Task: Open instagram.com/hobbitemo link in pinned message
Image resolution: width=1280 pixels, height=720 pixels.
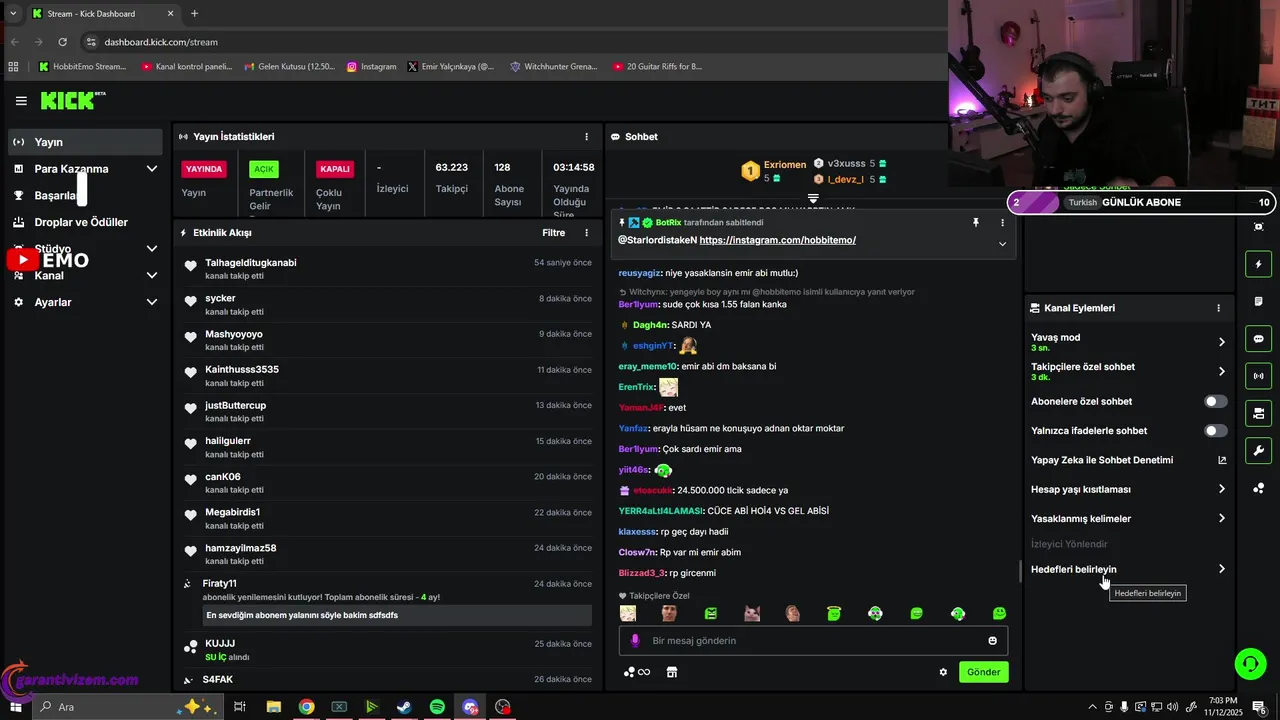Action: (x=778, y=240)
